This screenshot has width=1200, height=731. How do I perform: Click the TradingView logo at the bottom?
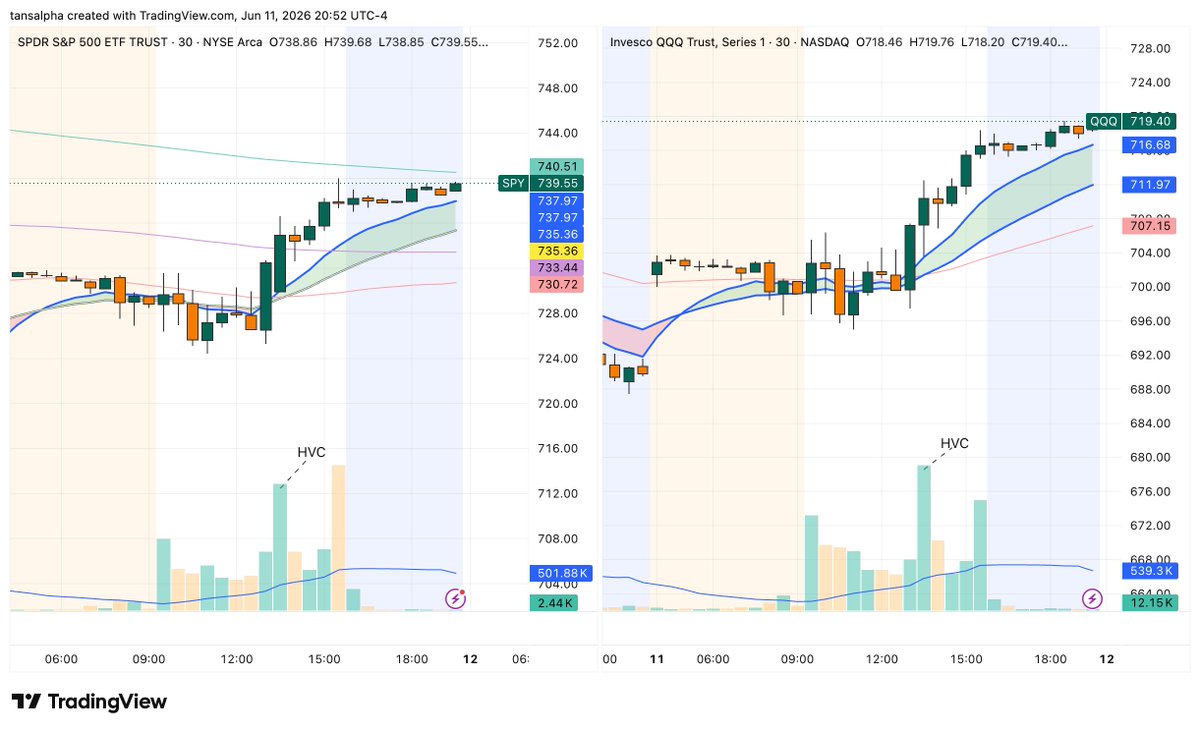coord(89,702)
